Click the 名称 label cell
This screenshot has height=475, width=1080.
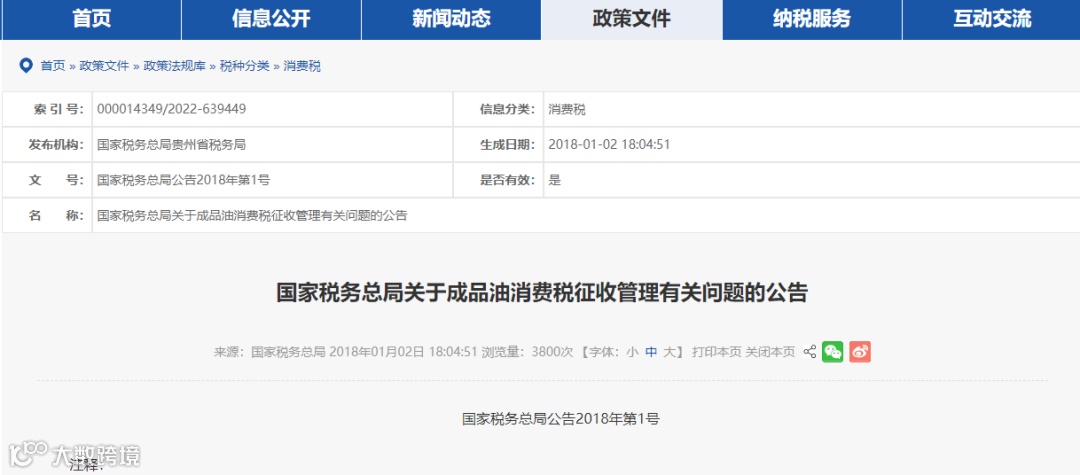pos(48,215)
